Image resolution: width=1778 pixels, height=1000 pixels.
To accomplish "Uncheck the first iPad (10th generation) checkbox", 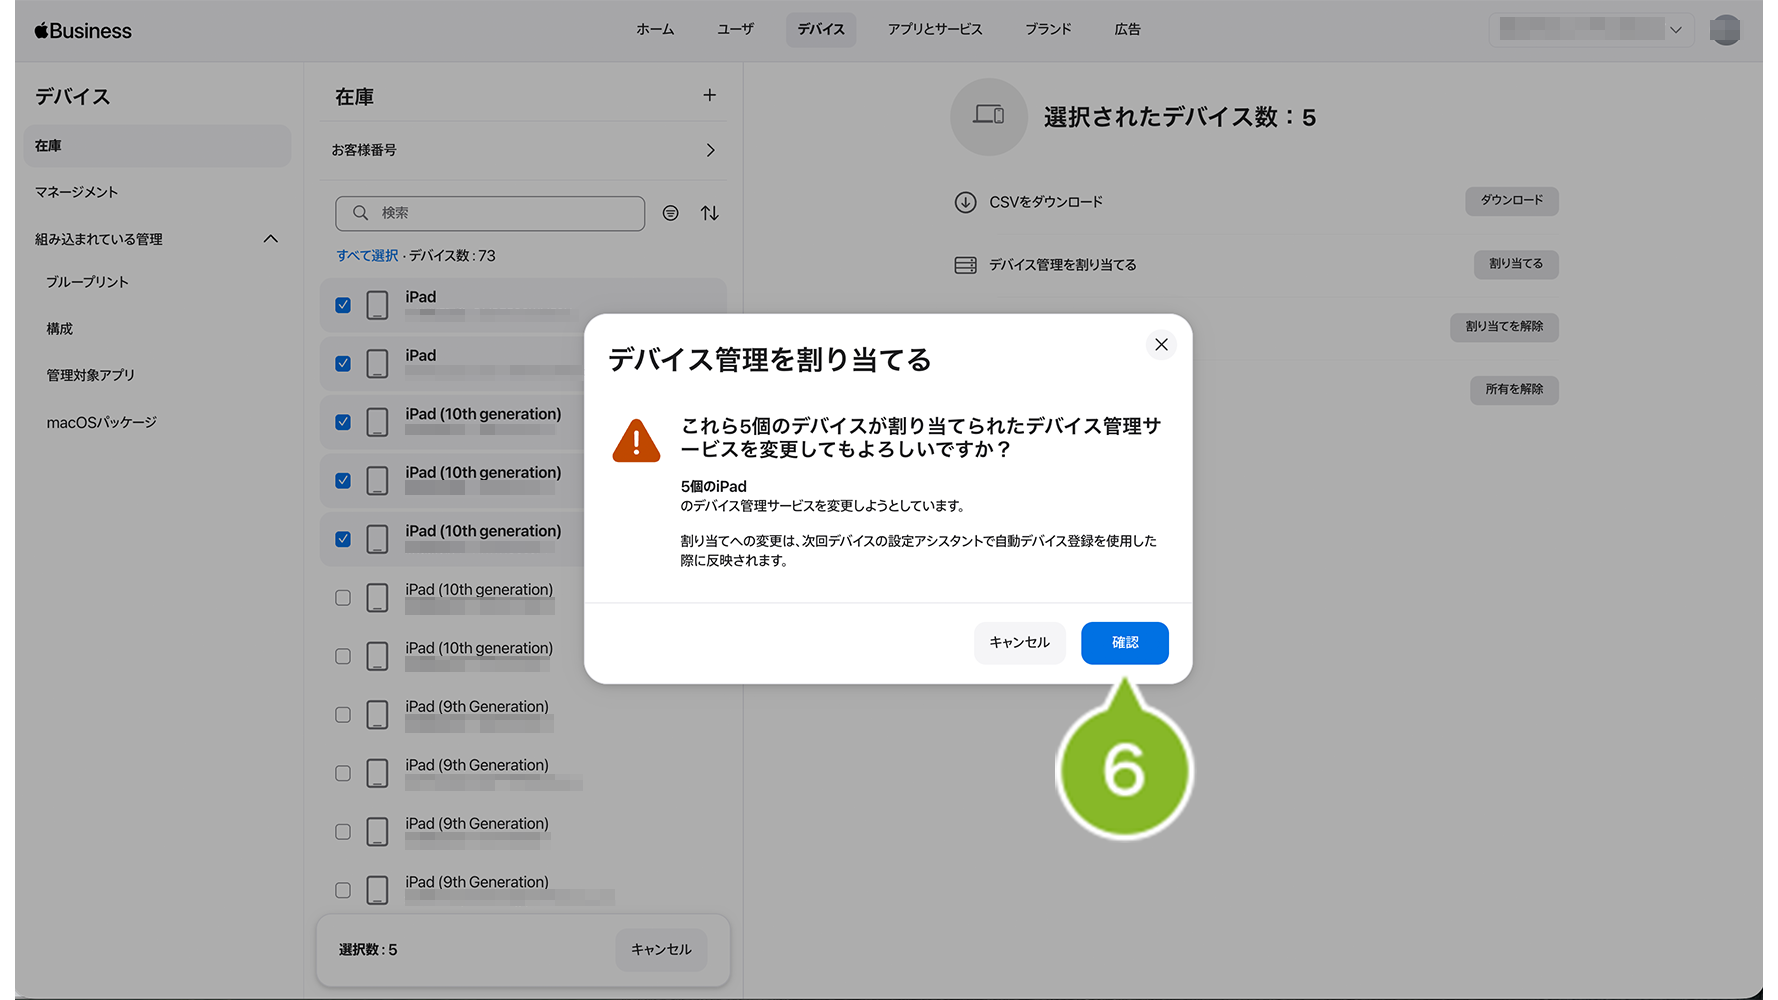I will [x=343, y=422].
